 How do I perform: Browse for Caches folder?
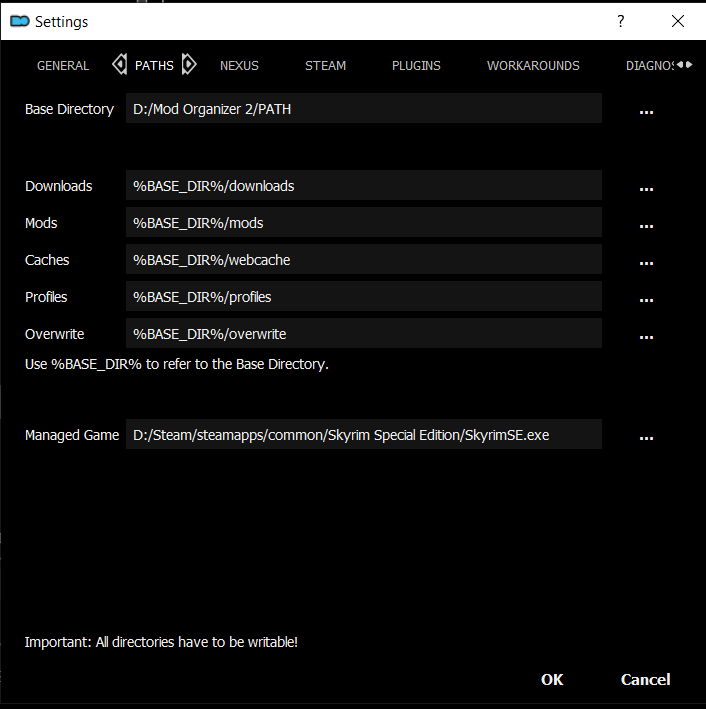click(646, 262)
